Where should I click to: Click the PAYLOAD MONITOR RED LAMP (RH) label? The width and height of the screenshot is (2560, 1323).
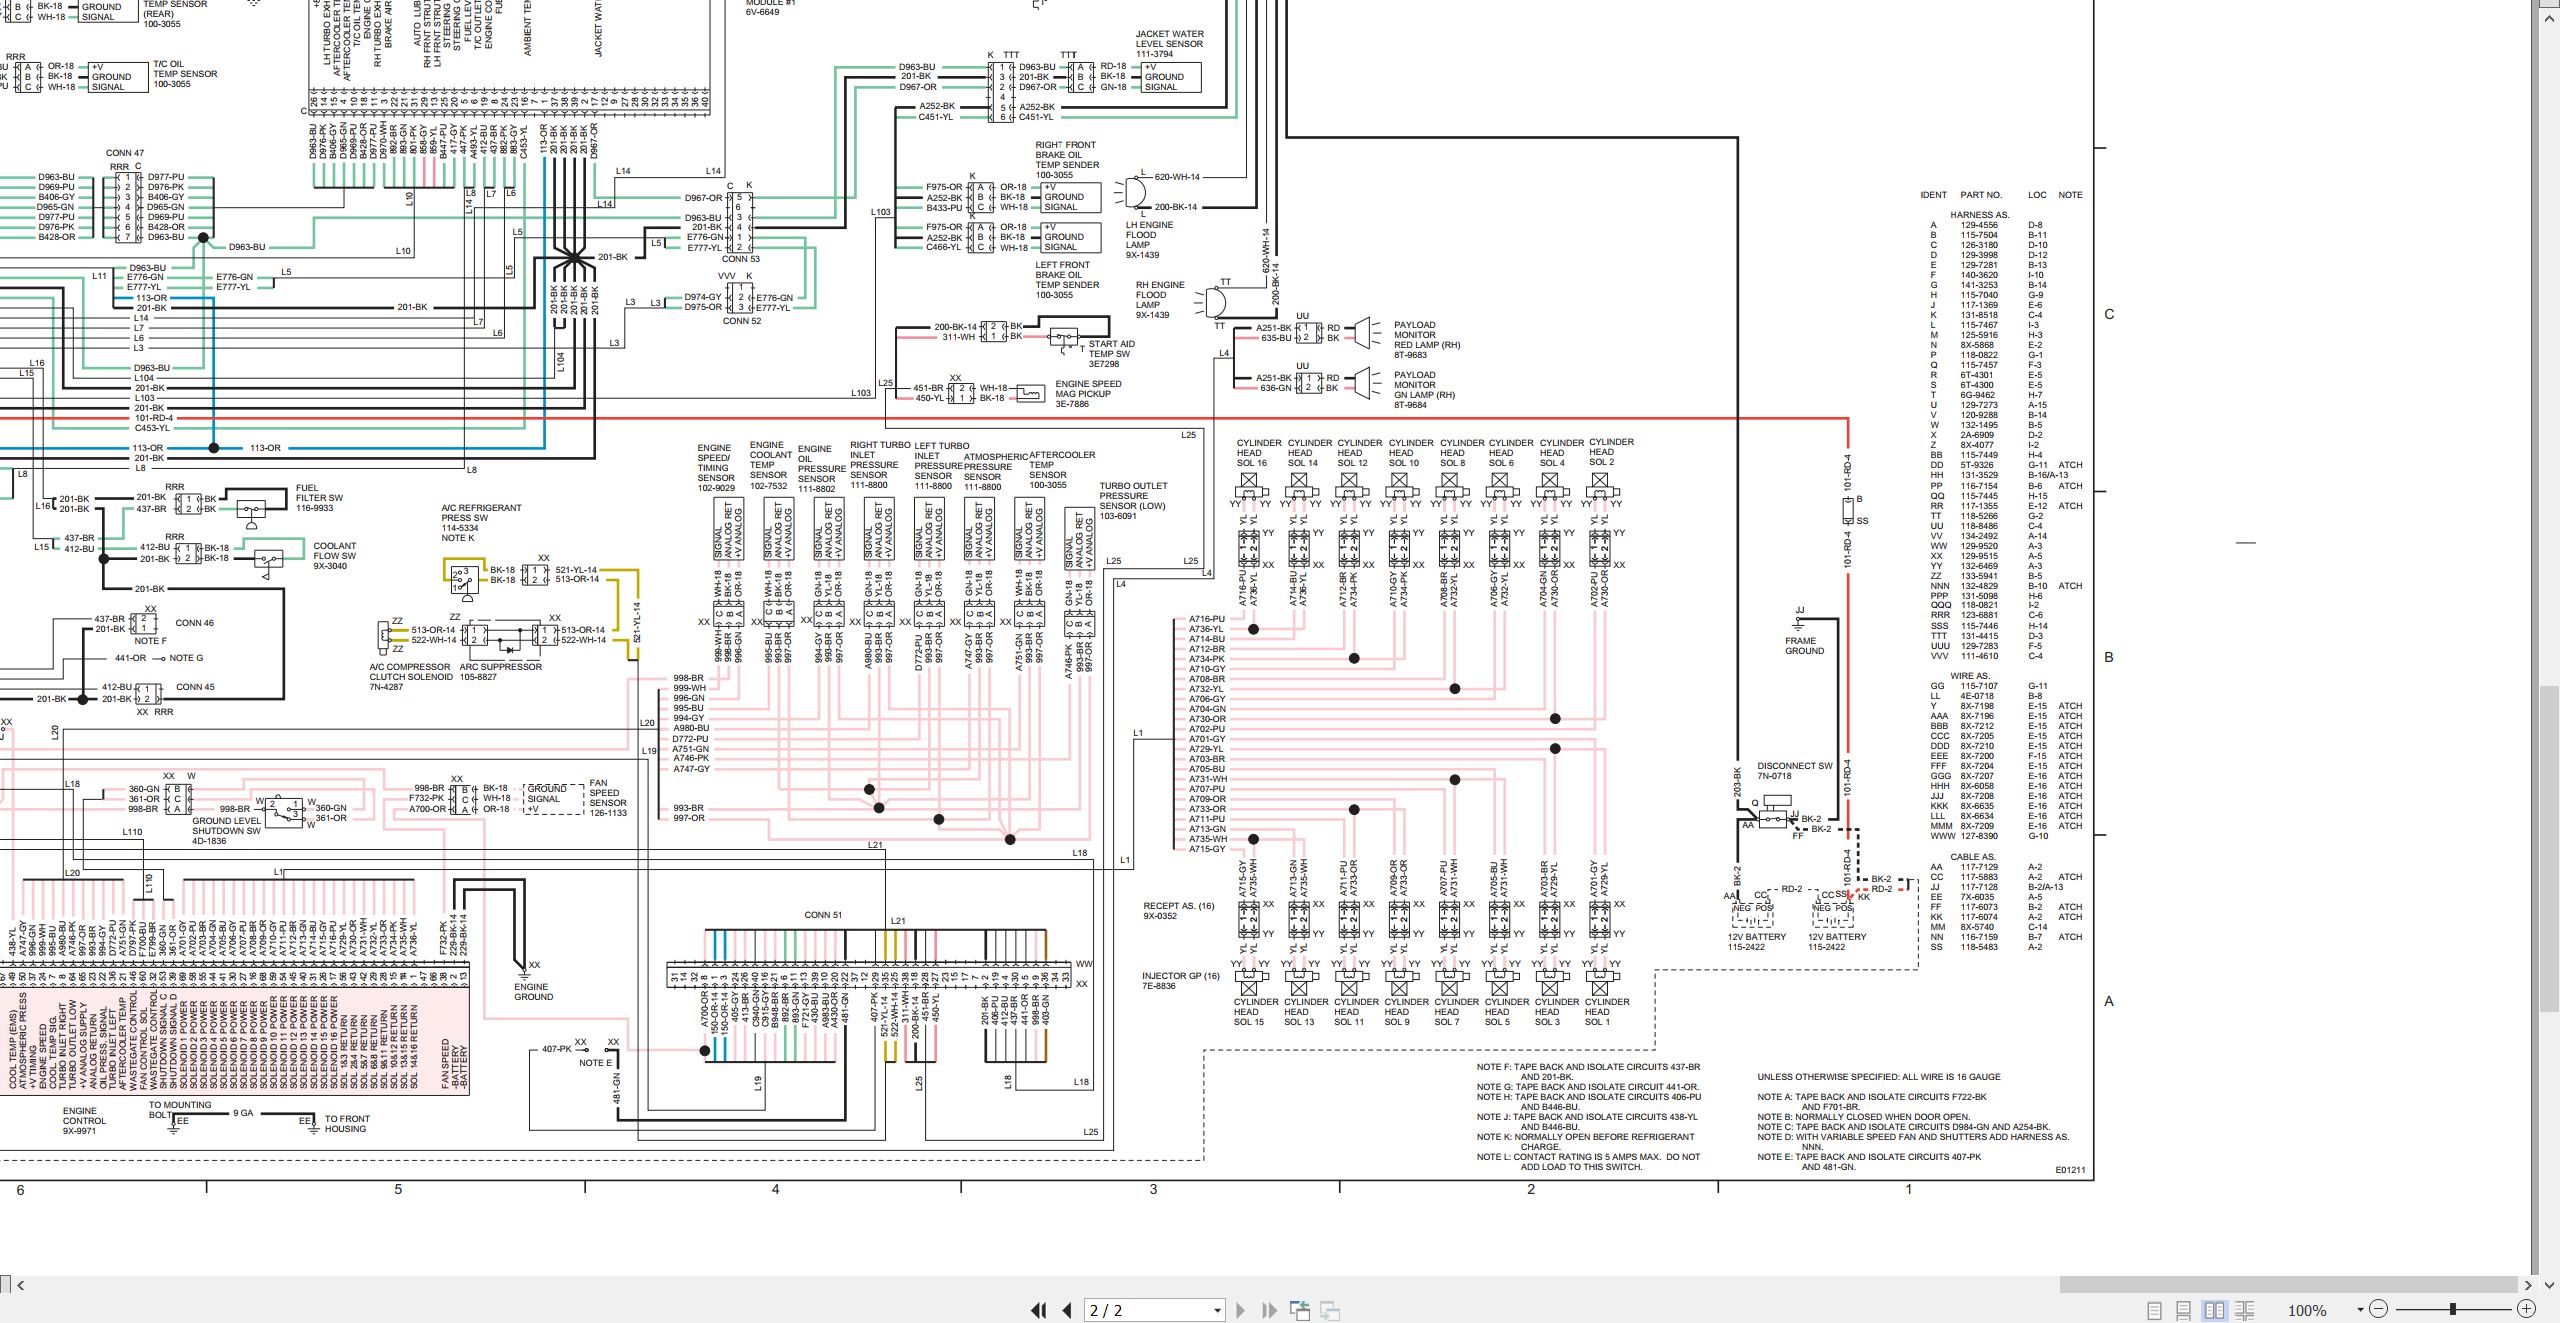pyautogui.click(x=1427, y=335)
